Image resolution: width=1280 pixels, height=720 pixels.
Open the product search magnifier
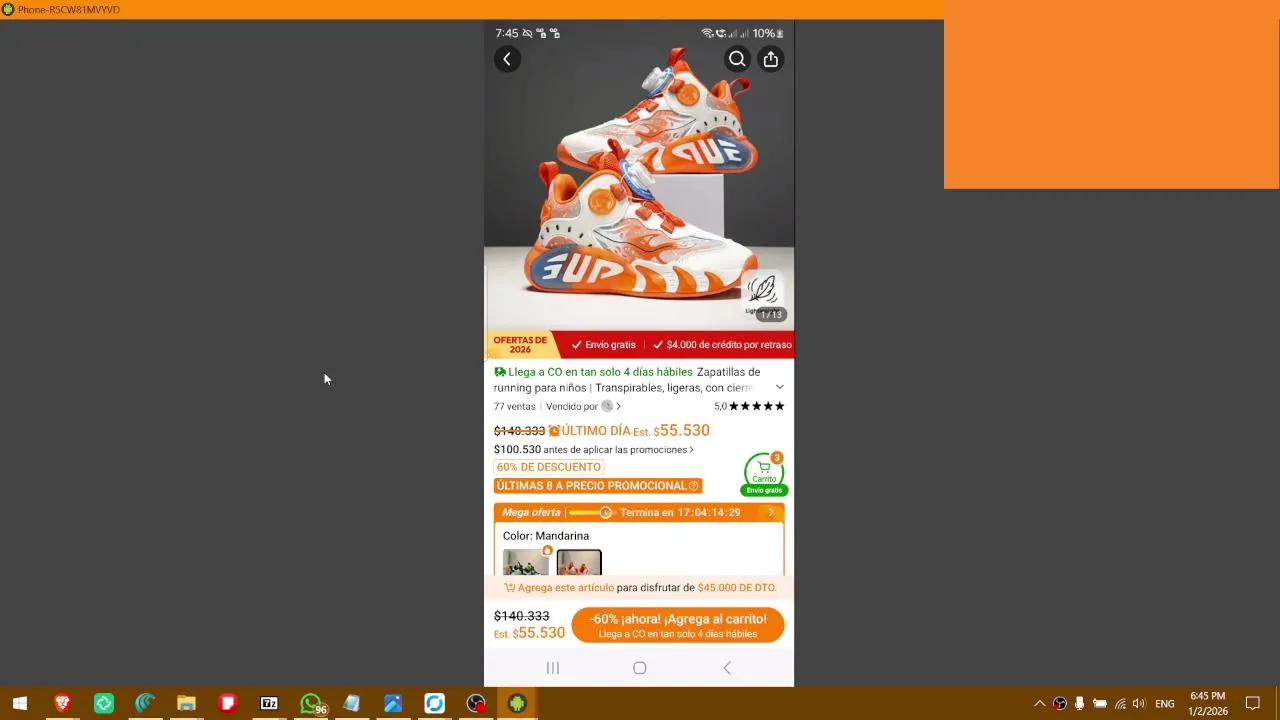[x=737, y=59]
